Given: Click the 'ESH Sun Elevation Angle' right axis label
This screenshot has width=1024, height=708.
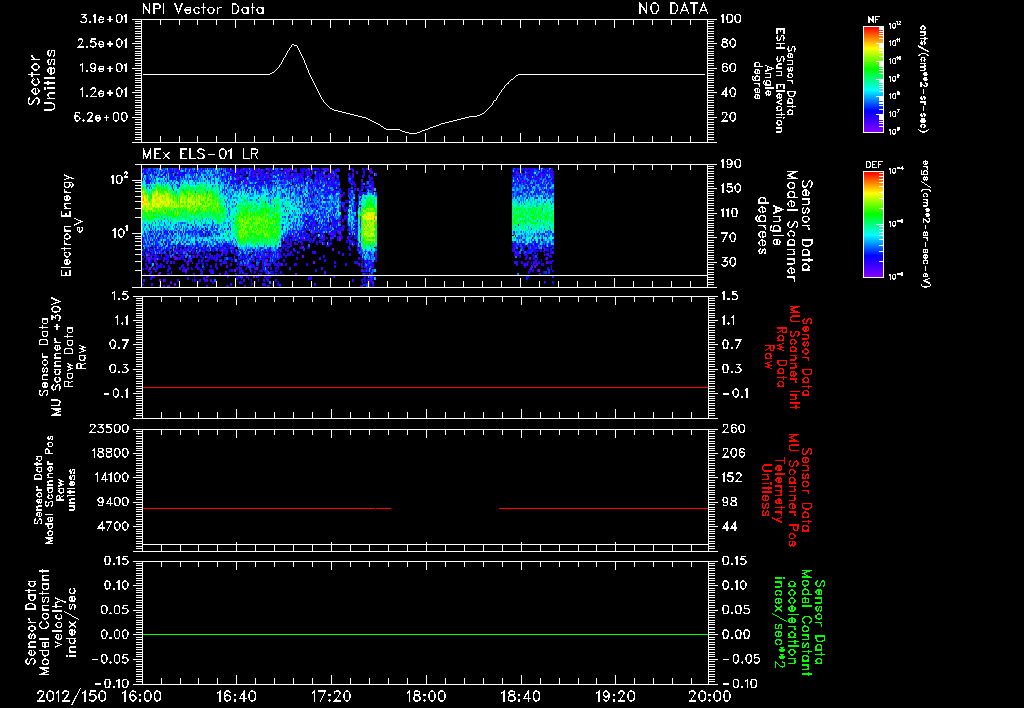Looking at the screenshot, I should (774, 80).
